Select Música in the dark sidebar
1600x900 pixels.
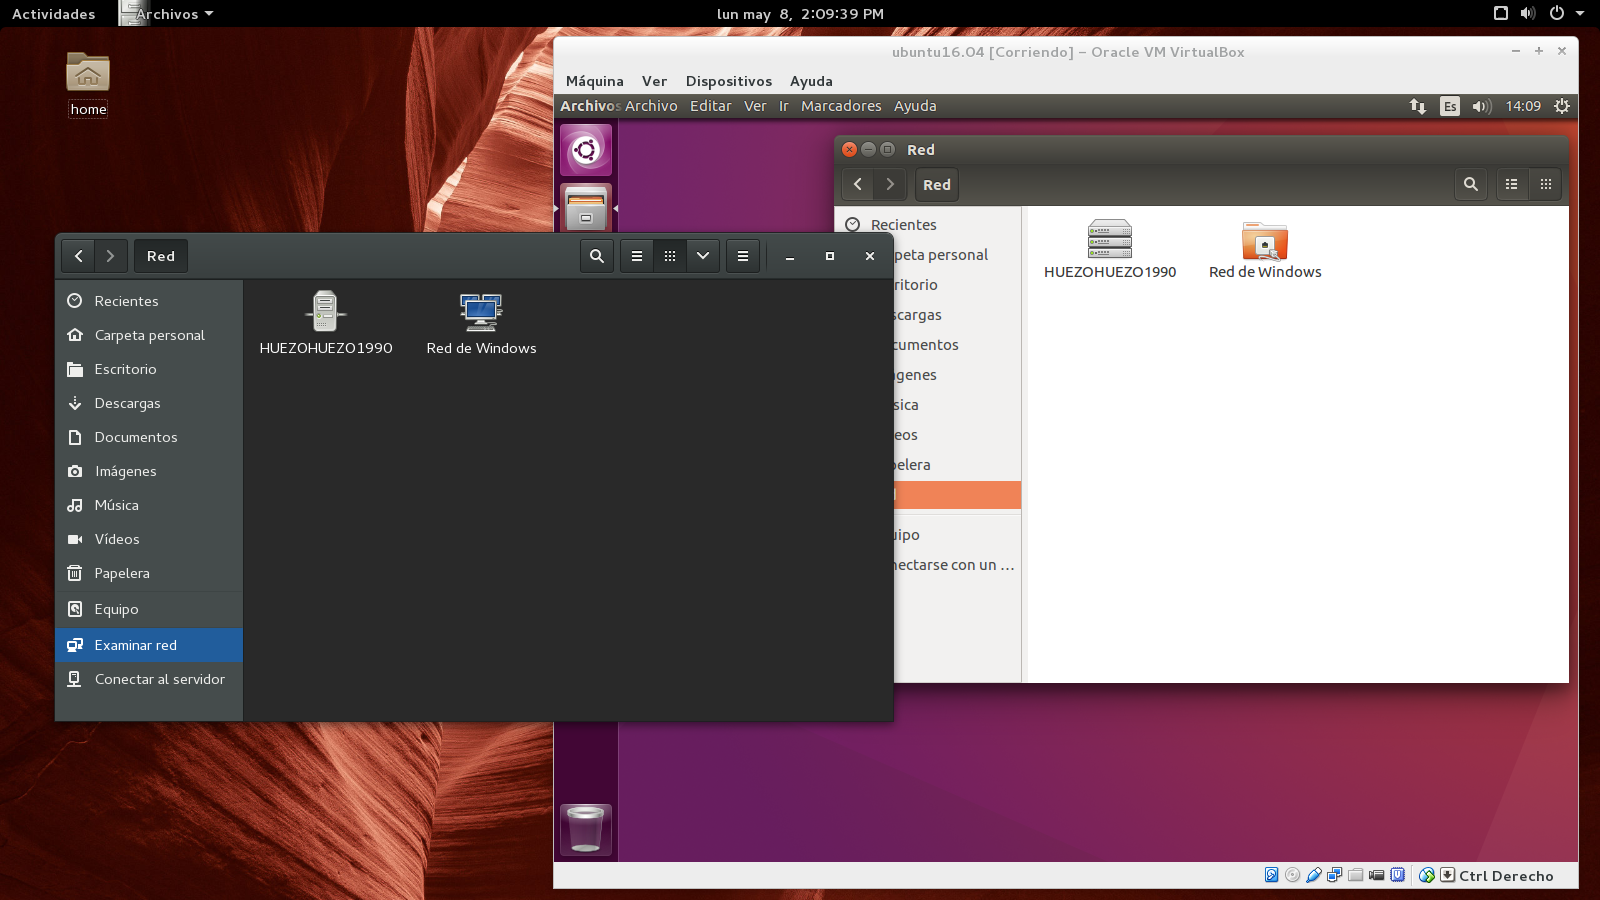(x=149, y=505)
